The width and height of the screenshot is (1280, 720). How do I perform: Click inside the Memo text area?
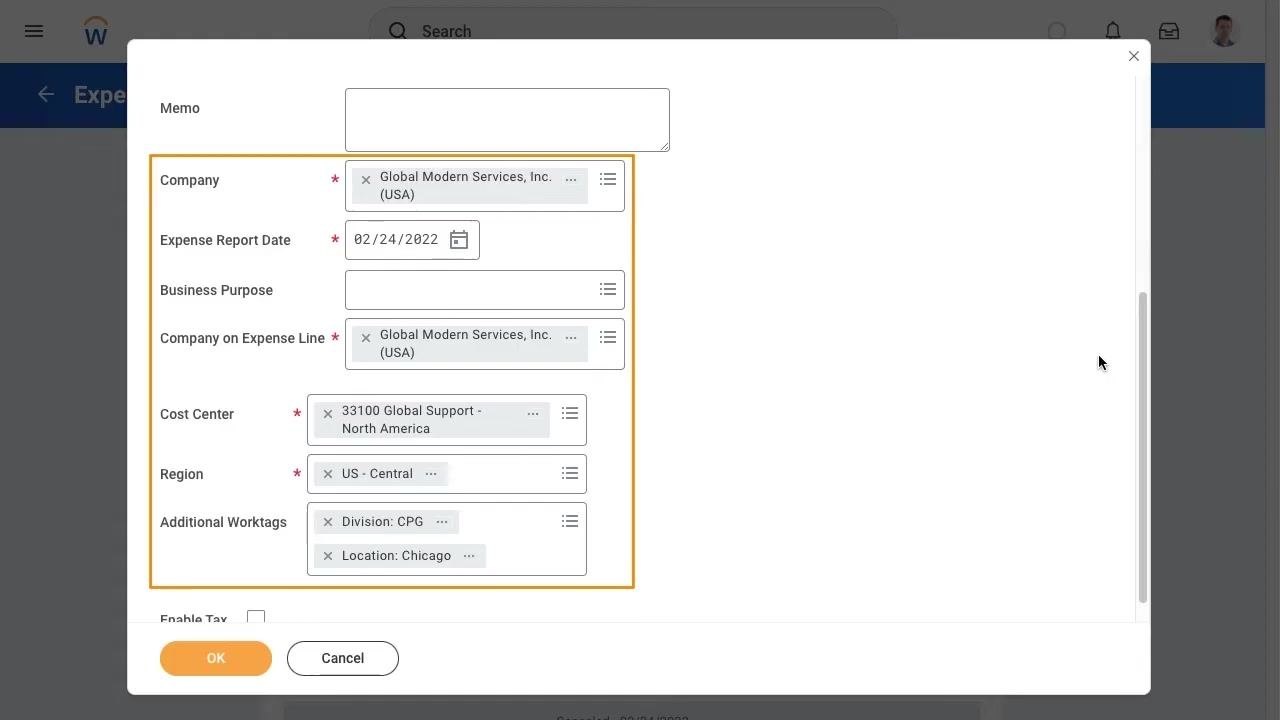coord(507,120)
